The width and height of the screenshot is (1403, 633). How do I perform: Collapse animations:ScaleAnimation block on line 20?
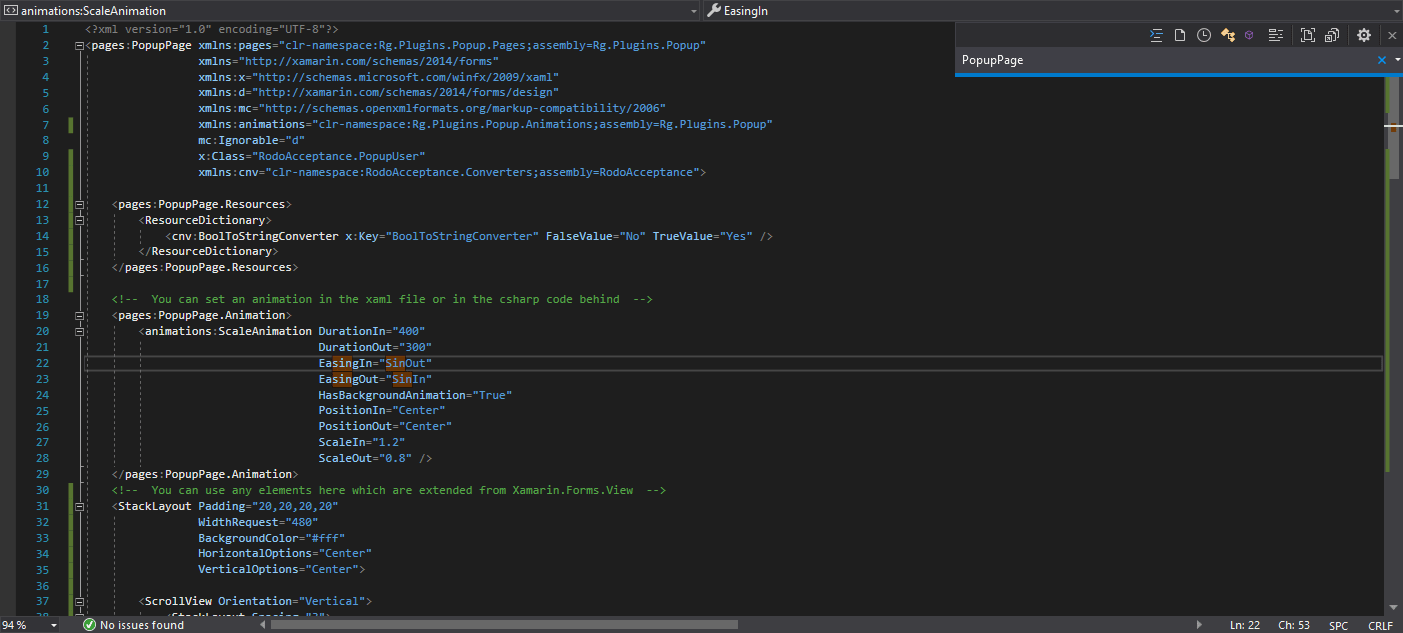pyautogui.click(x=79, y=331)
